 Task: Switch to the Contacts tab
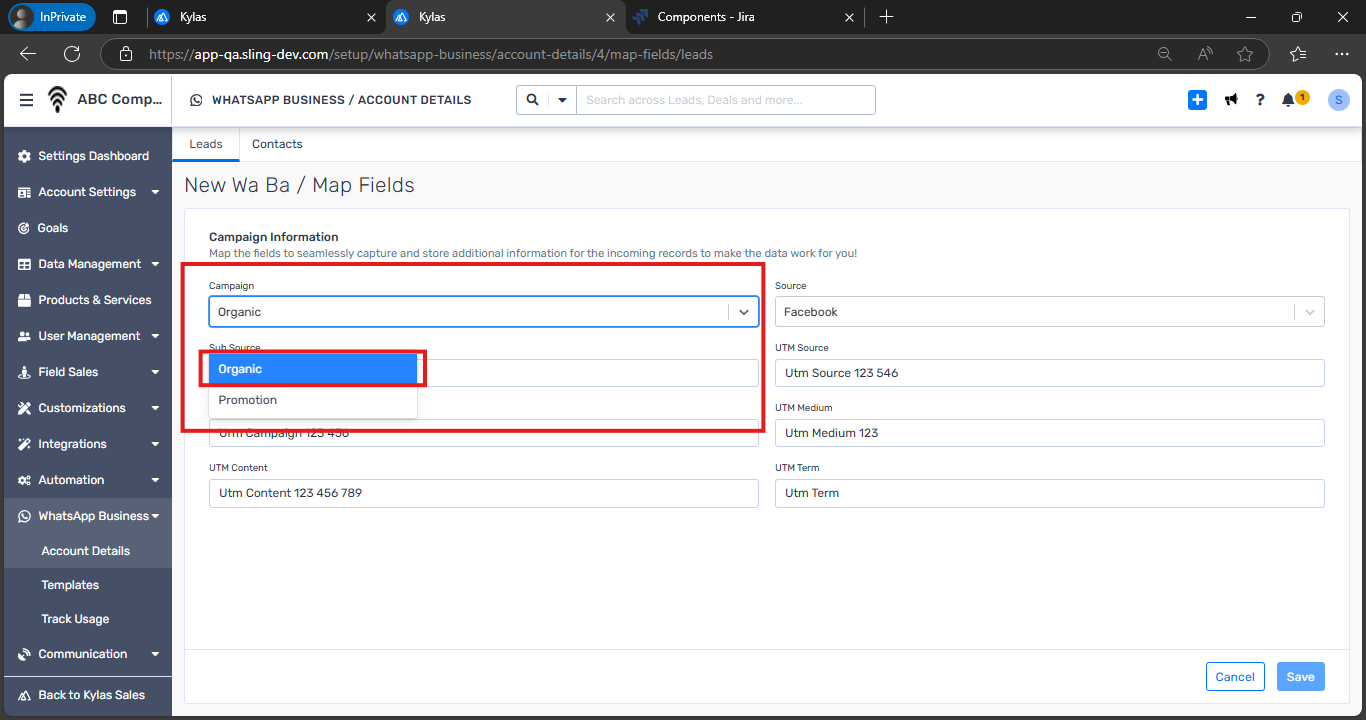point(277,144)
